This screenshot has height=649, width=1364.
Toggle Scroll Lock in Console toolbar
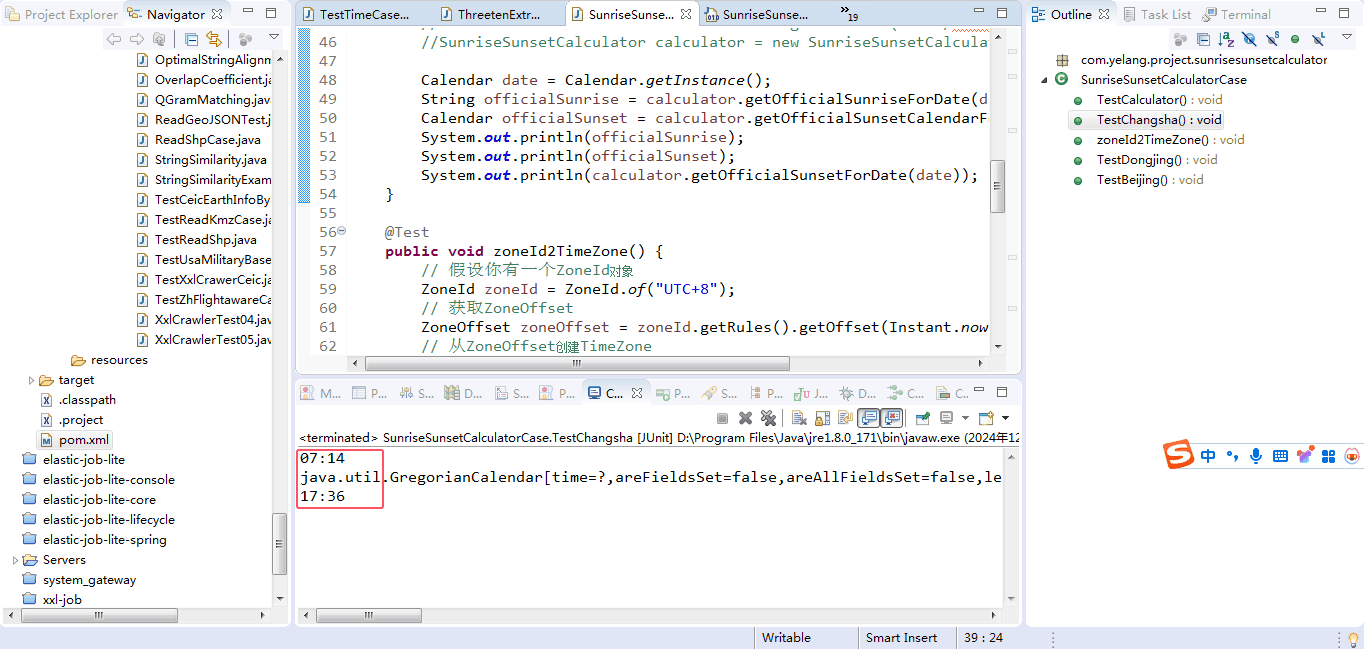pos(822,418)
